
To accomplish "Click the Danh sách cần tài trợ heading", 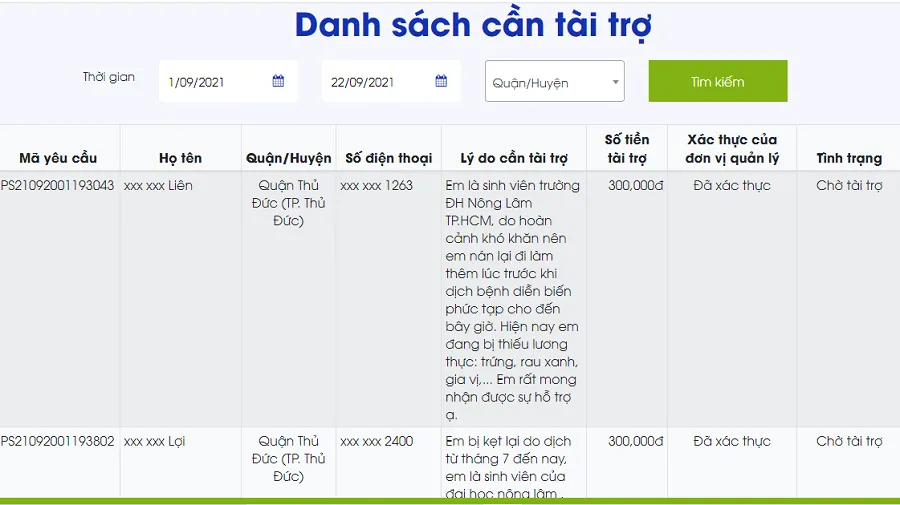I will coord(473,25).
